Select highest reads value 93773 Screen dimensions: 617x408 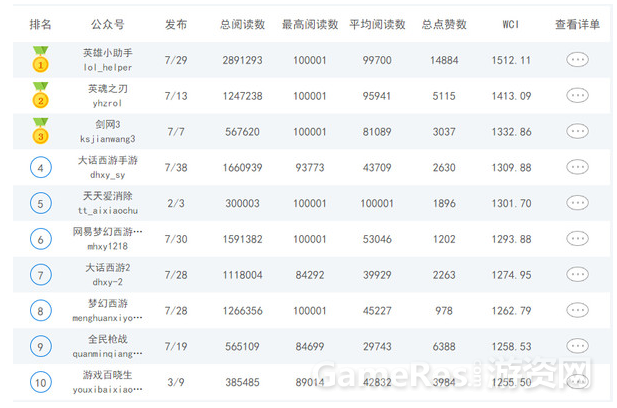coord(310,168)
